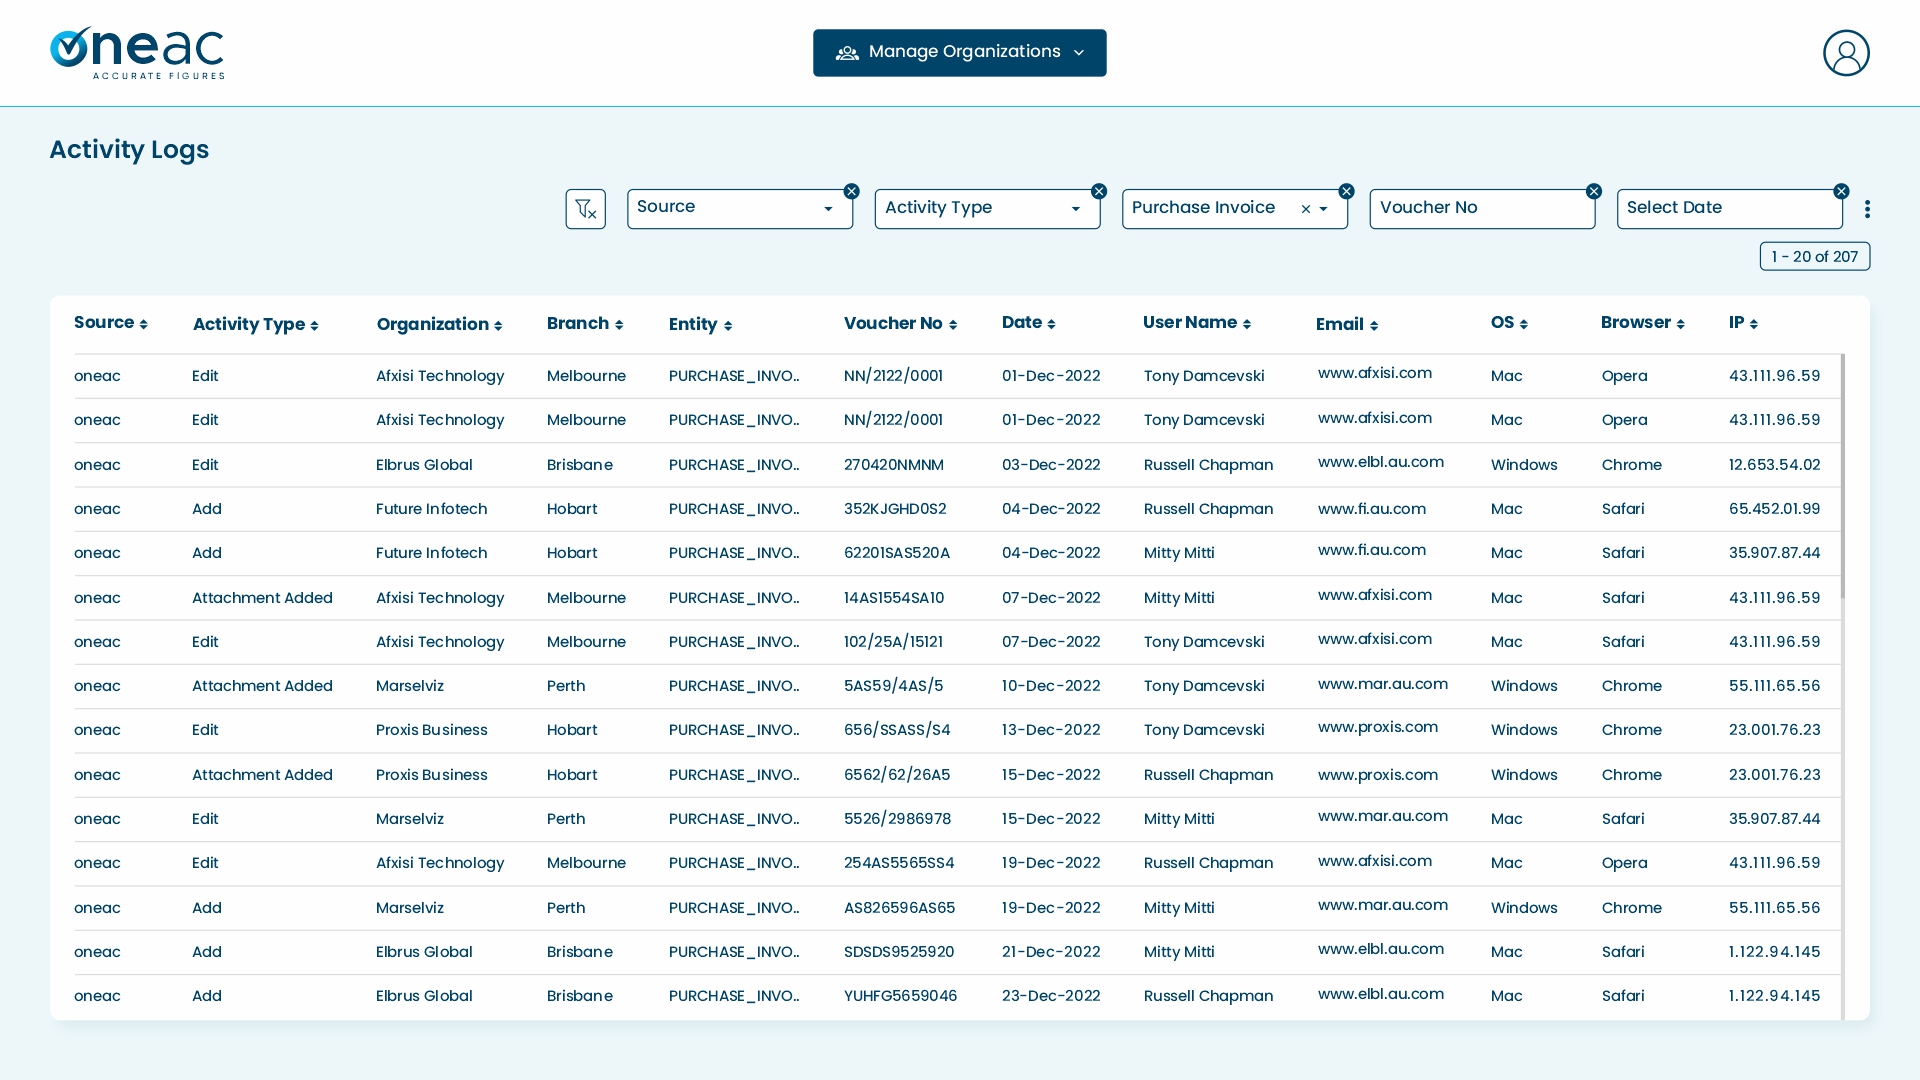This screenshot has width=1920, height=1080.
Task: Dismiss the Activity Type filter with its clear icon
Action: click(1099, 191)
